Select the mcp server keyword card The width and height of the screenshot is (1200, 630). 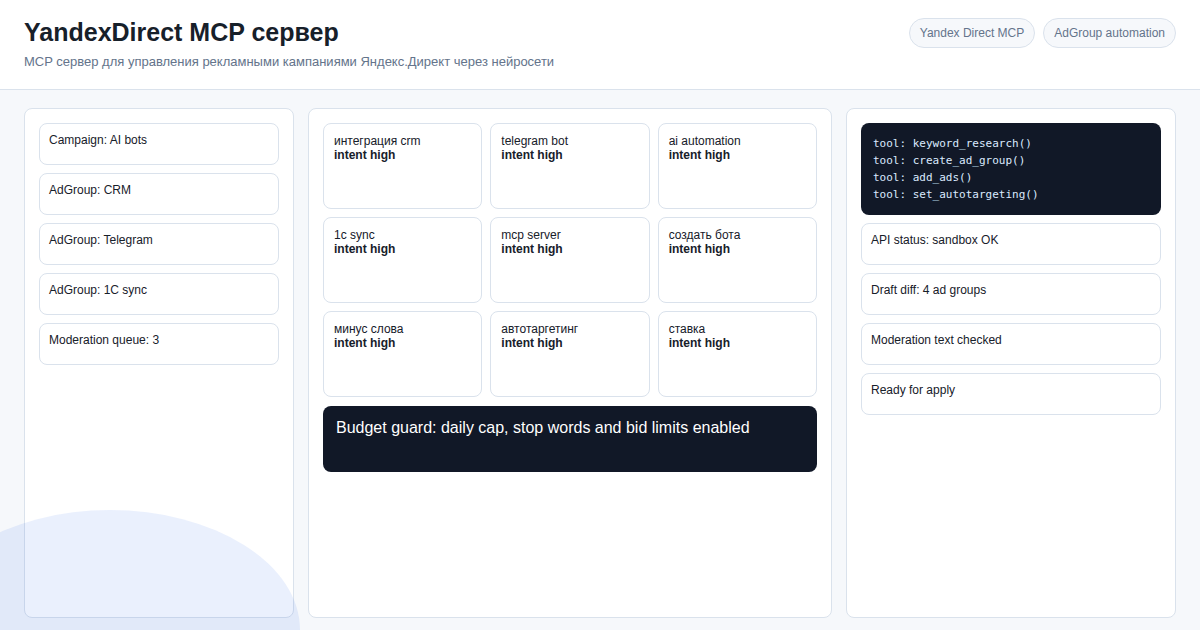click(570, 260)
